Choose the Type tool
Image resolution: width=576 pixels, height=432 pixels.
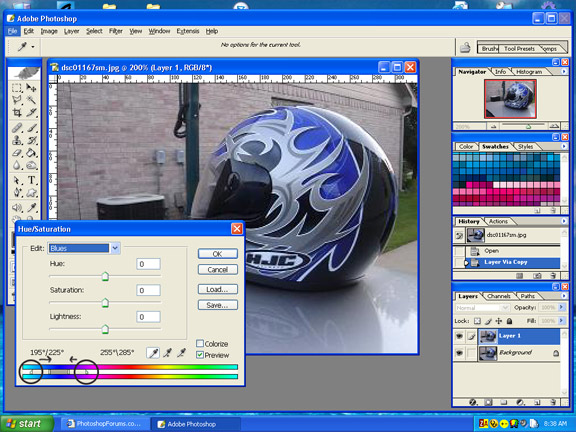pos(32,180)
